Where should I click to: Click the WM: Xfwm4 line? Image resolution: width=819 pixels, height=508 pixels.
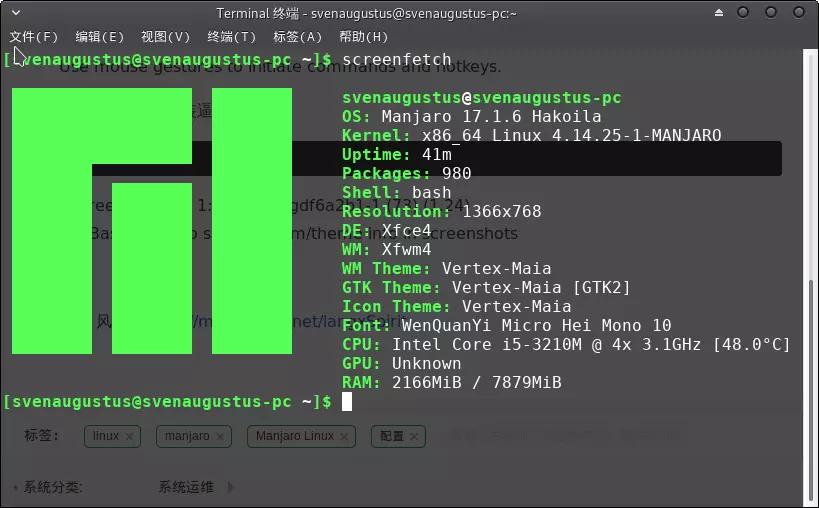coord(387,249)
